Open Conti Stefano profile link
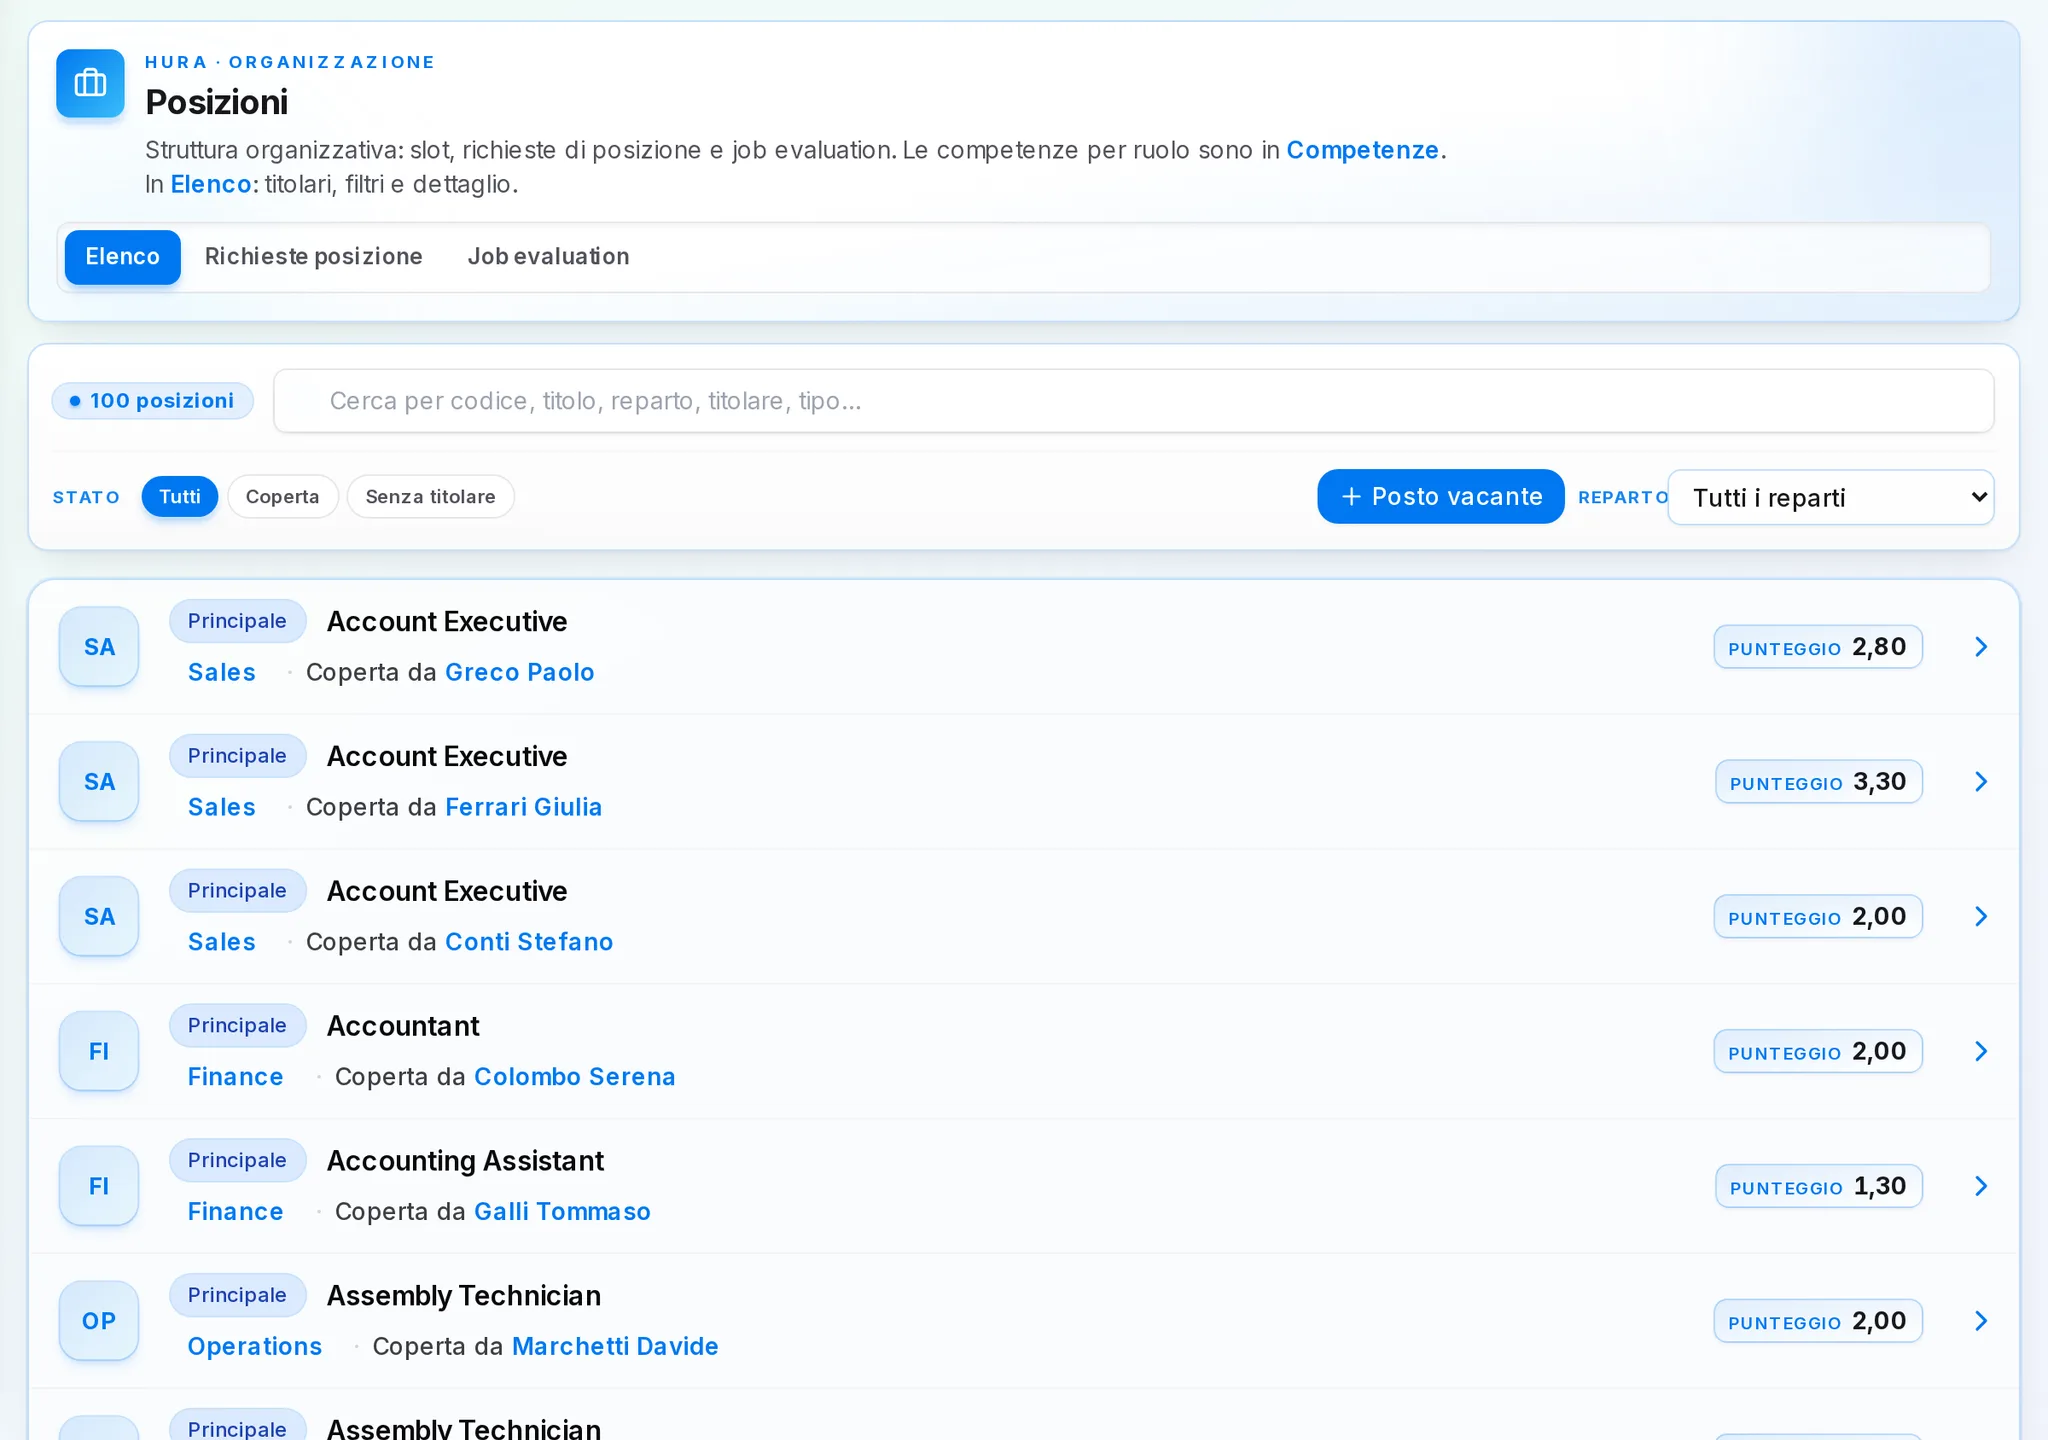Viewport: 2048px width, 1440px height. tap(529, 942)
